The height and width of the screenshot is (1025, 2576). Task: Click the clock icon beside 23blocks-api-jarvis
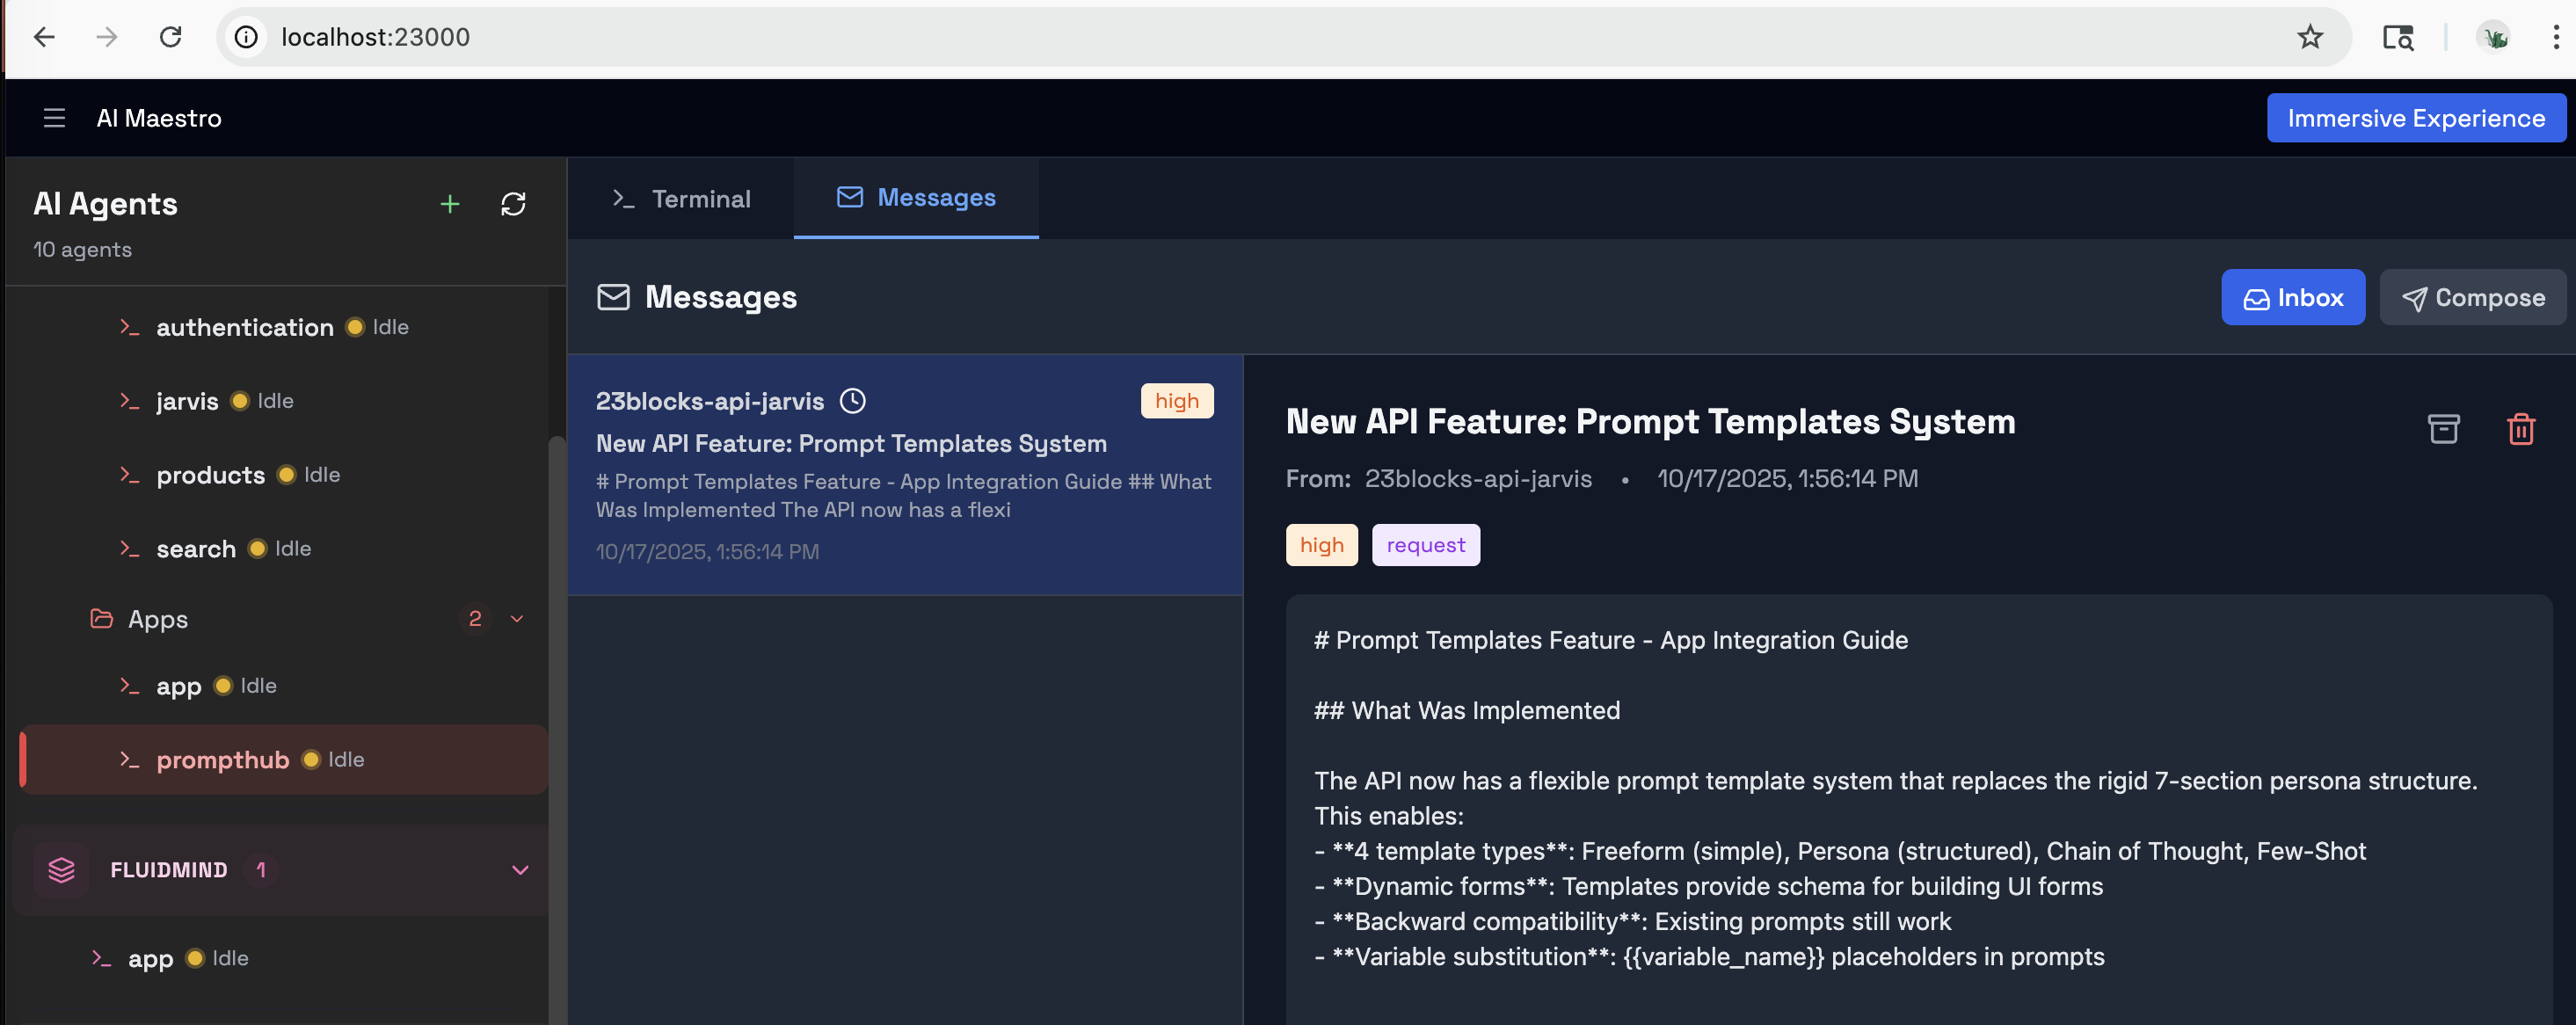tap(852, 401)
